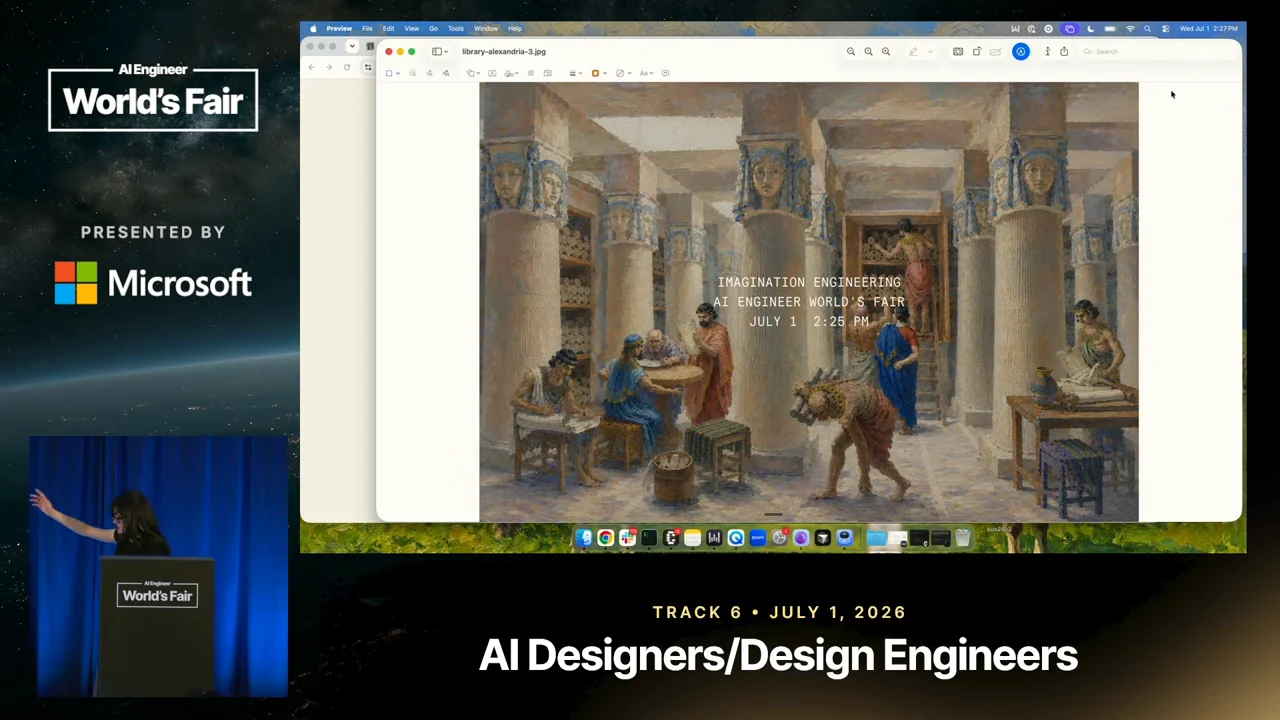Open the Aa text style dropdown
Image resolution: width=1280 pixels, height=720 pixels.
648,73
